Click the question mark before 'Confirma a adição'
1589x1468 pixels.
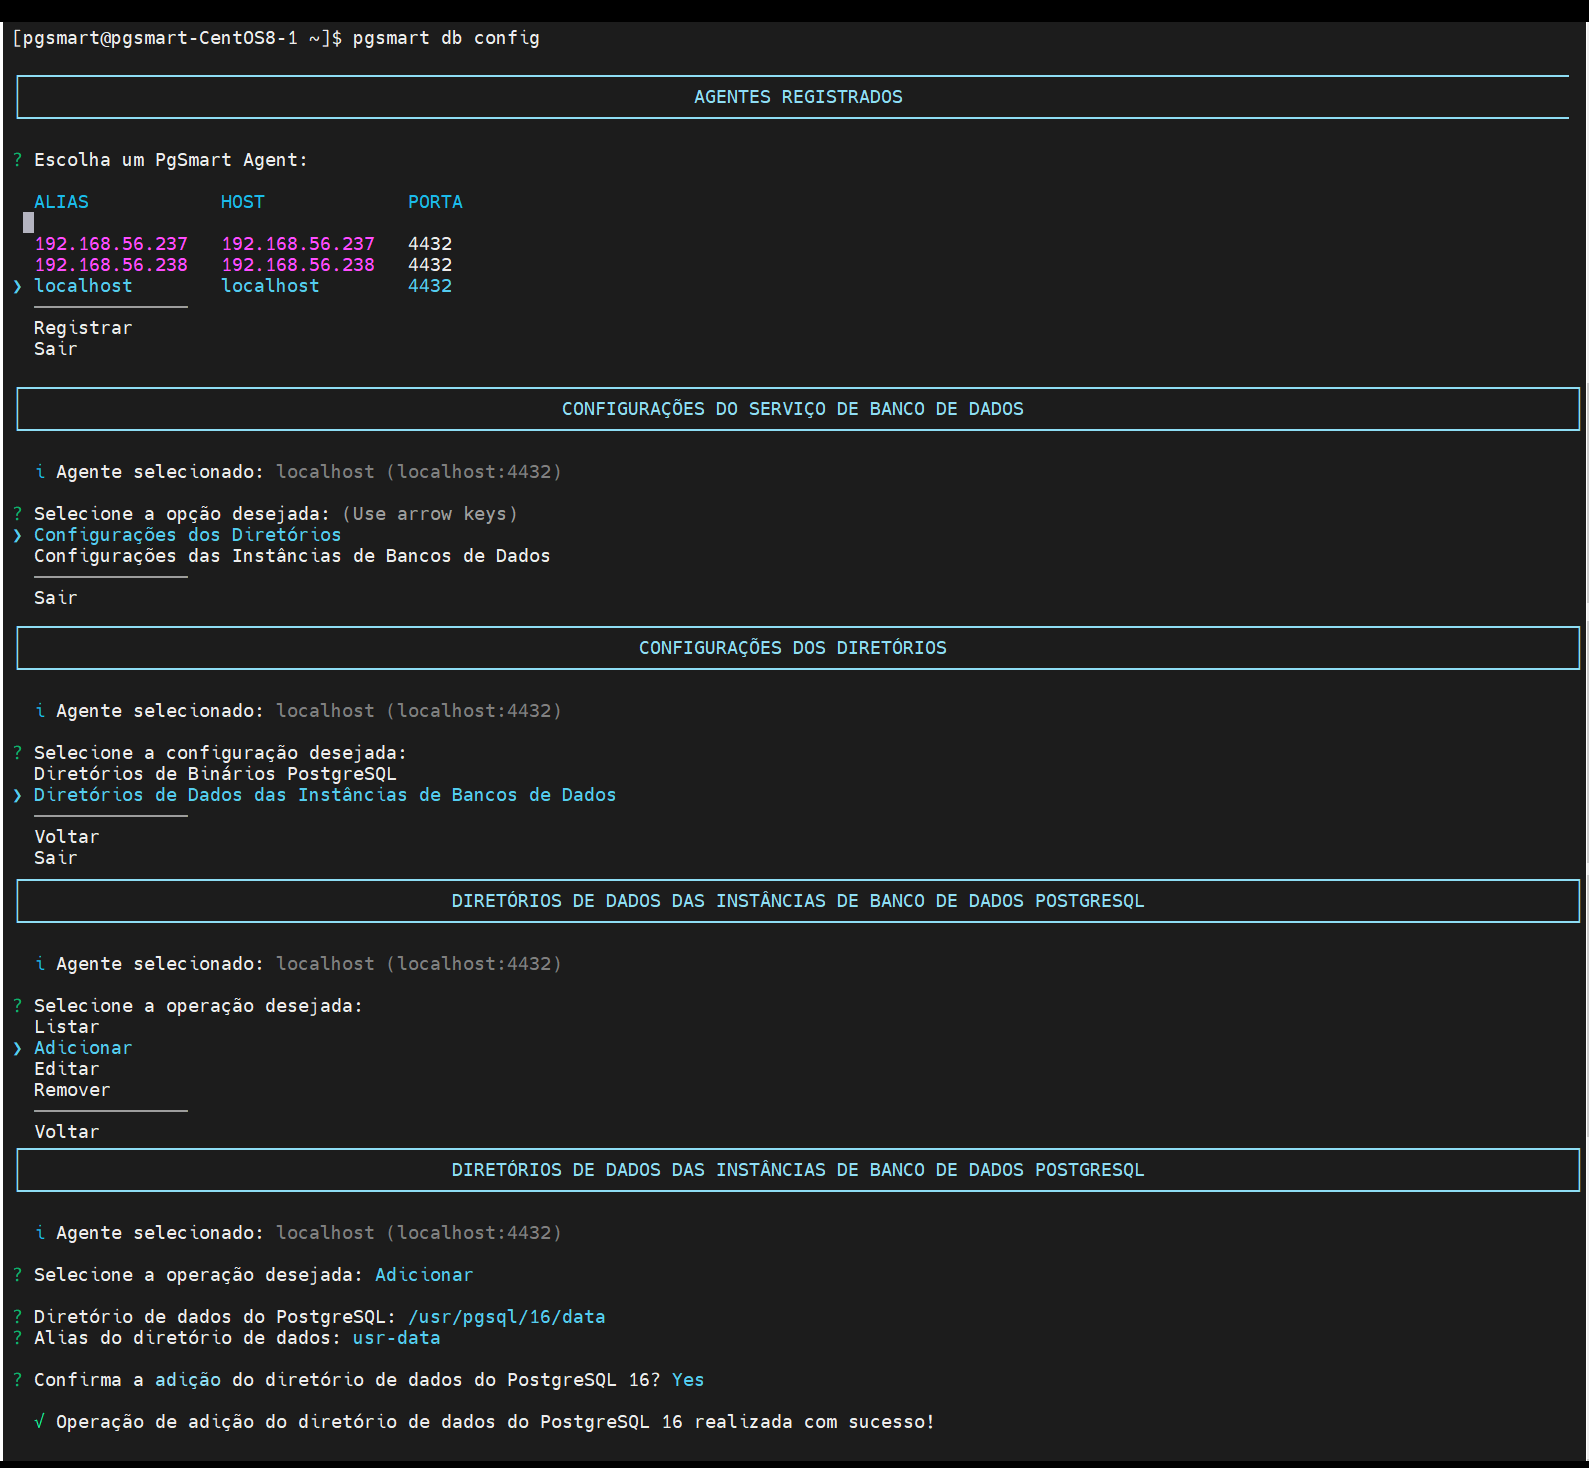coord(17,1380)
